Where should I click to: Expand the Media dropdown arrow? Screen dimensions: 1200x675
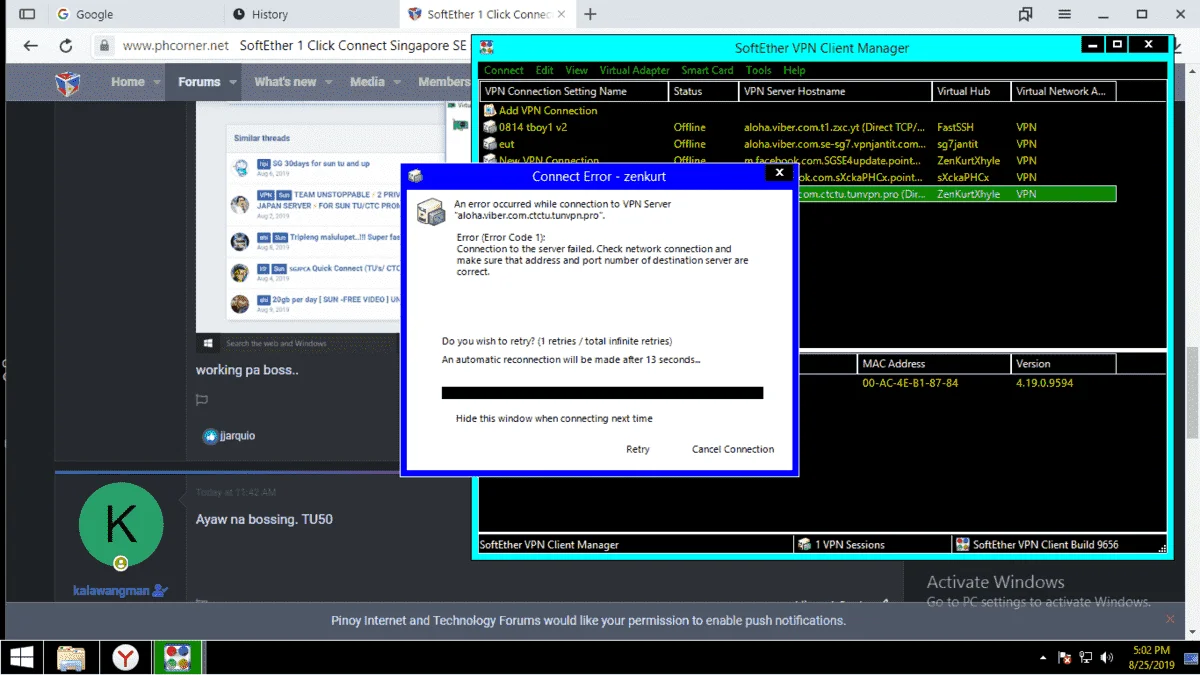tap(397, 82)
